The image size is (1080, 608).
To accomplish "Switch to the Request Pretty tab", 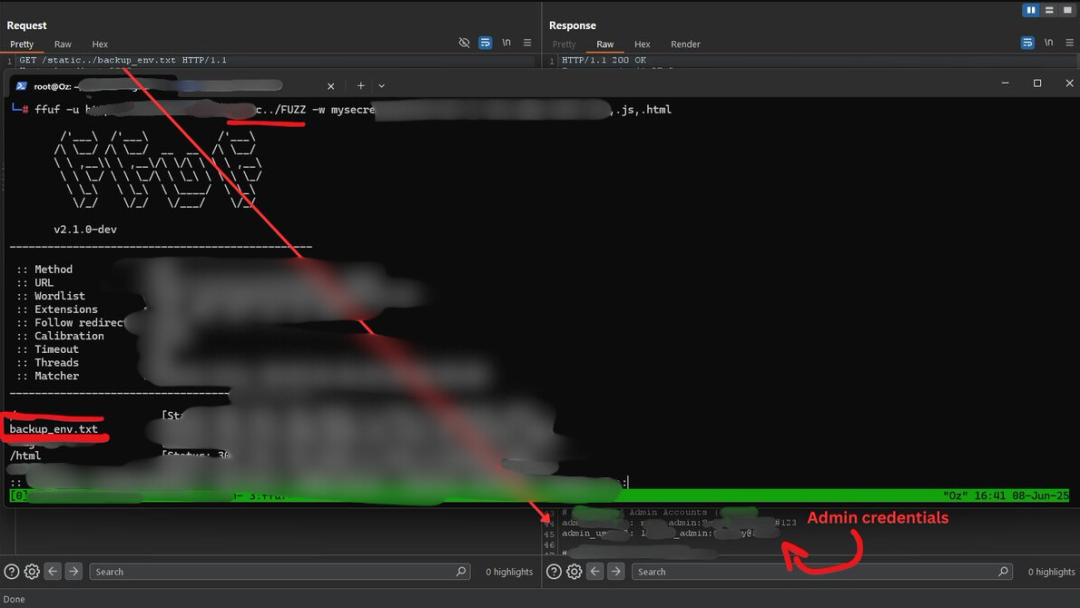I will click(x=21, y=44).
